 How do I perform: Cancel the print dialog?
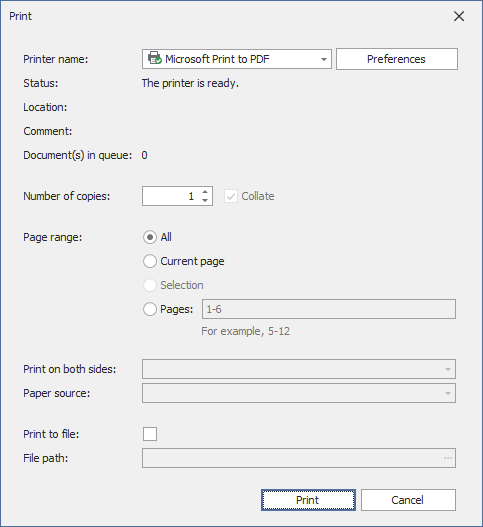click(x=408, y=500)
